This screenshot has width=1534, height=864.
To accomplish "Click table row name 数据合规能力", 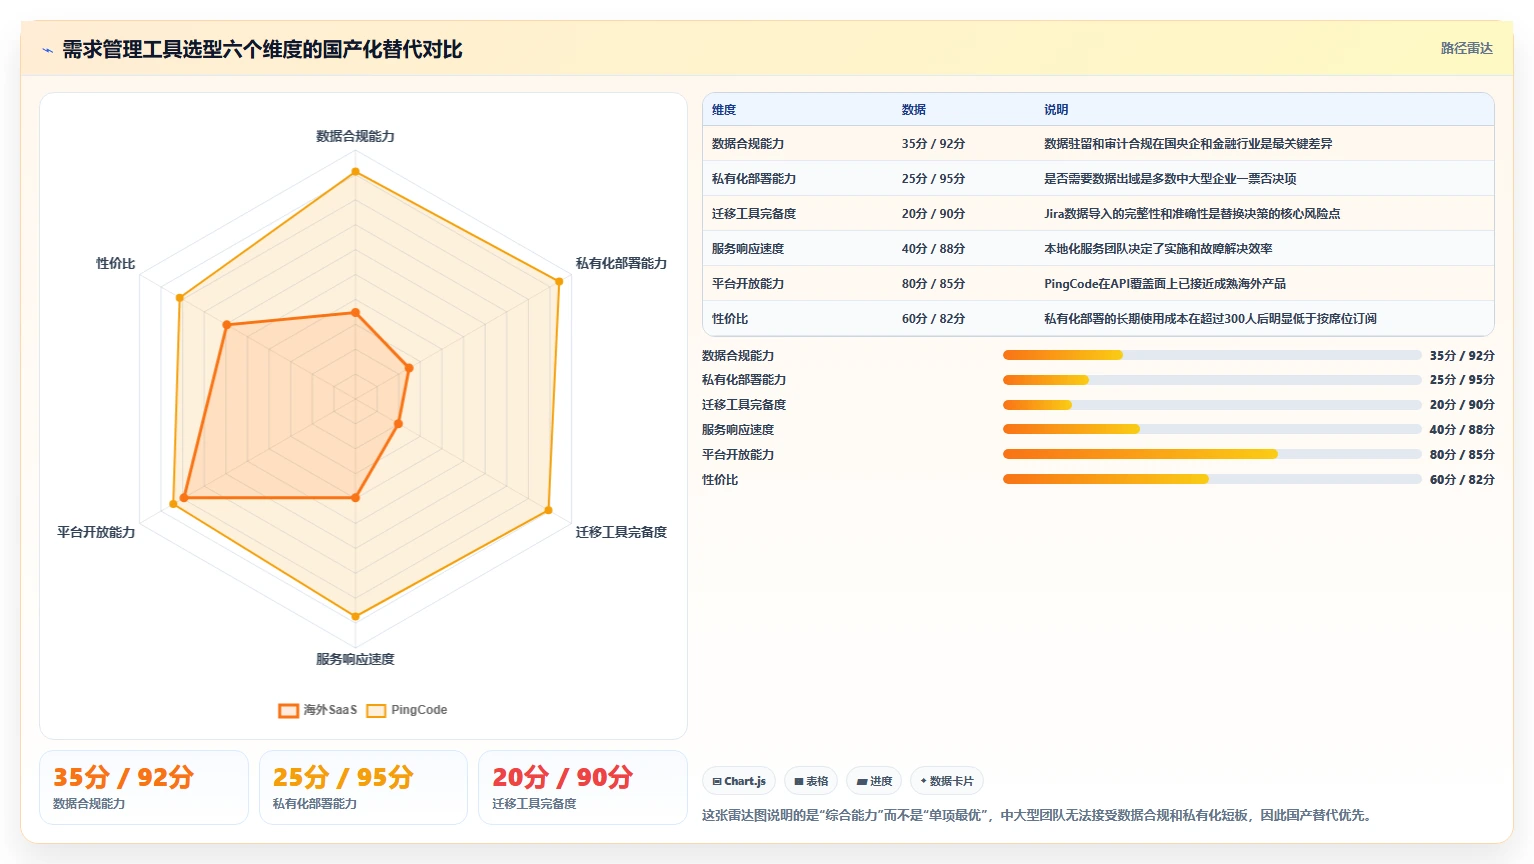I will coord(748,144).
